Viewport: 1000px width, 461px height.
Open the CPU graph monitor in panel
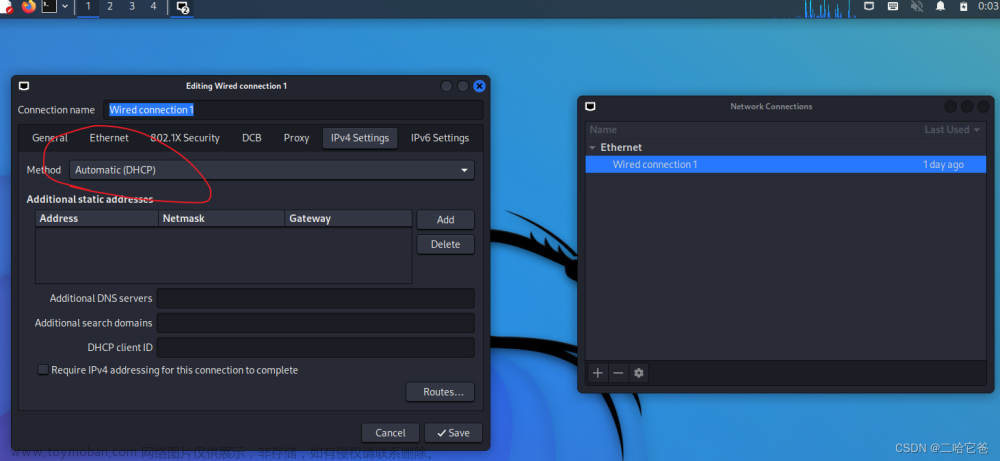[x=828, y=8]
